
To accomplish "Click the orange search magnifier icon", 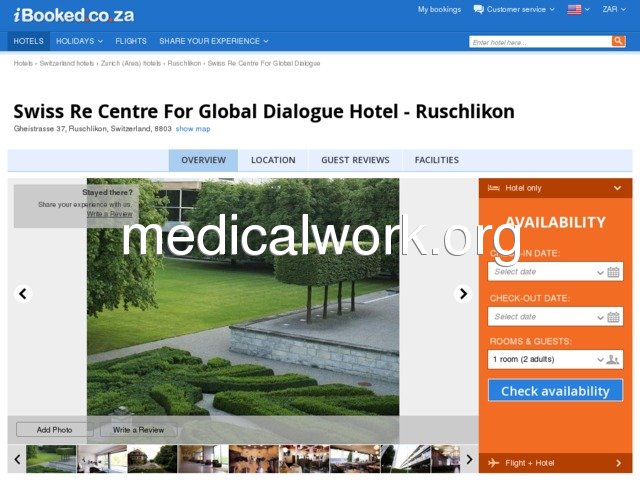I will [x=618, y=41].
